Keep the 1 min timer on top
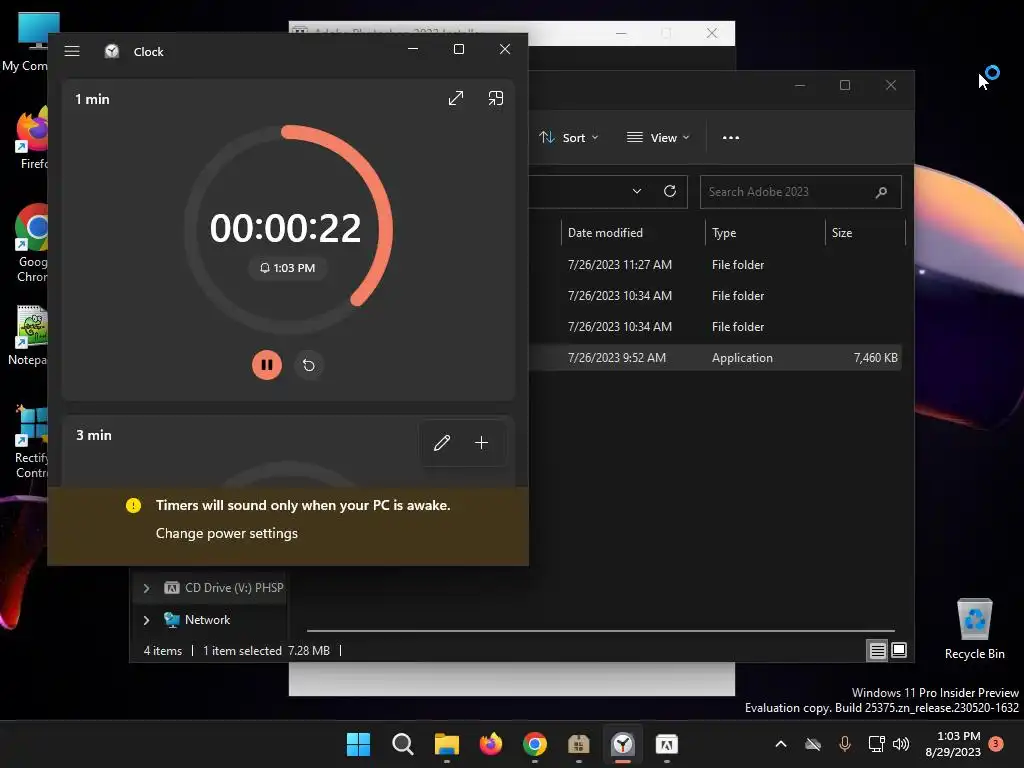This screenshot has height=768, width=1024. 496,99
